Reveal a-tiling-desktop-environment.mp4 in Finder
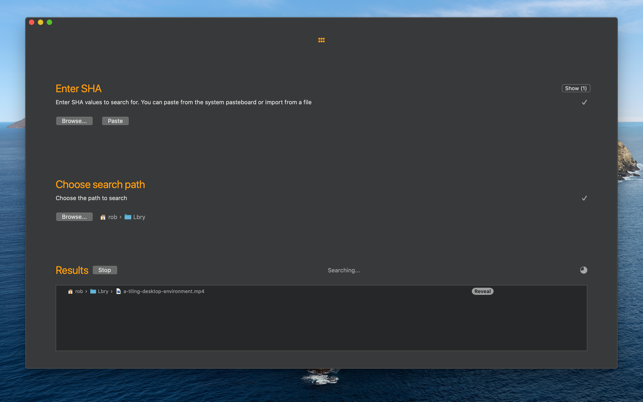Screen dimensions: 643x402 click(482, 291)
